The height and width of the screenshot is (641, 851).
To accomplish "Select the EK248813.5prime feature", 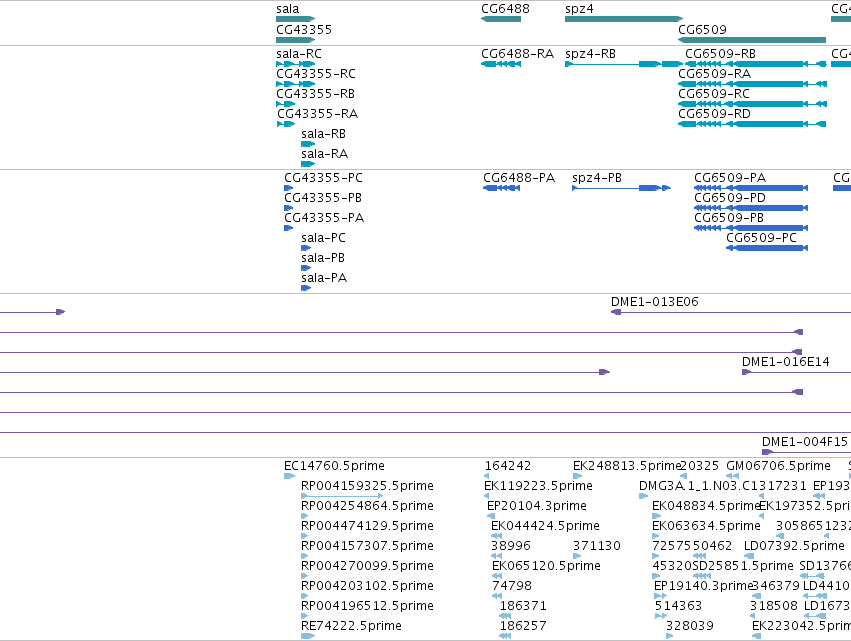I will 577,477.
